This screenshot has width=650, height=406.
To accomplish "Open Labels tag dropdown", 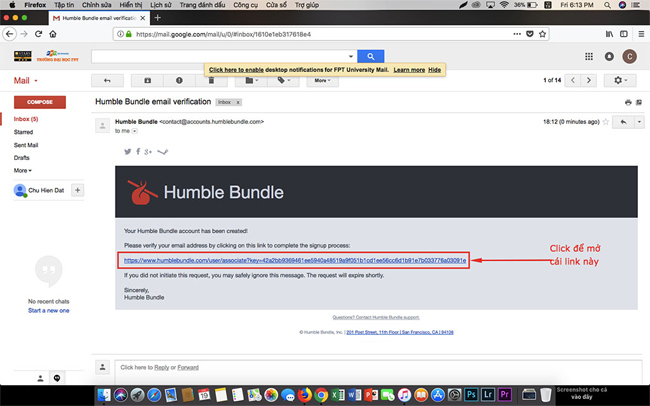I will pyautogui.click(x=283, y=80).
